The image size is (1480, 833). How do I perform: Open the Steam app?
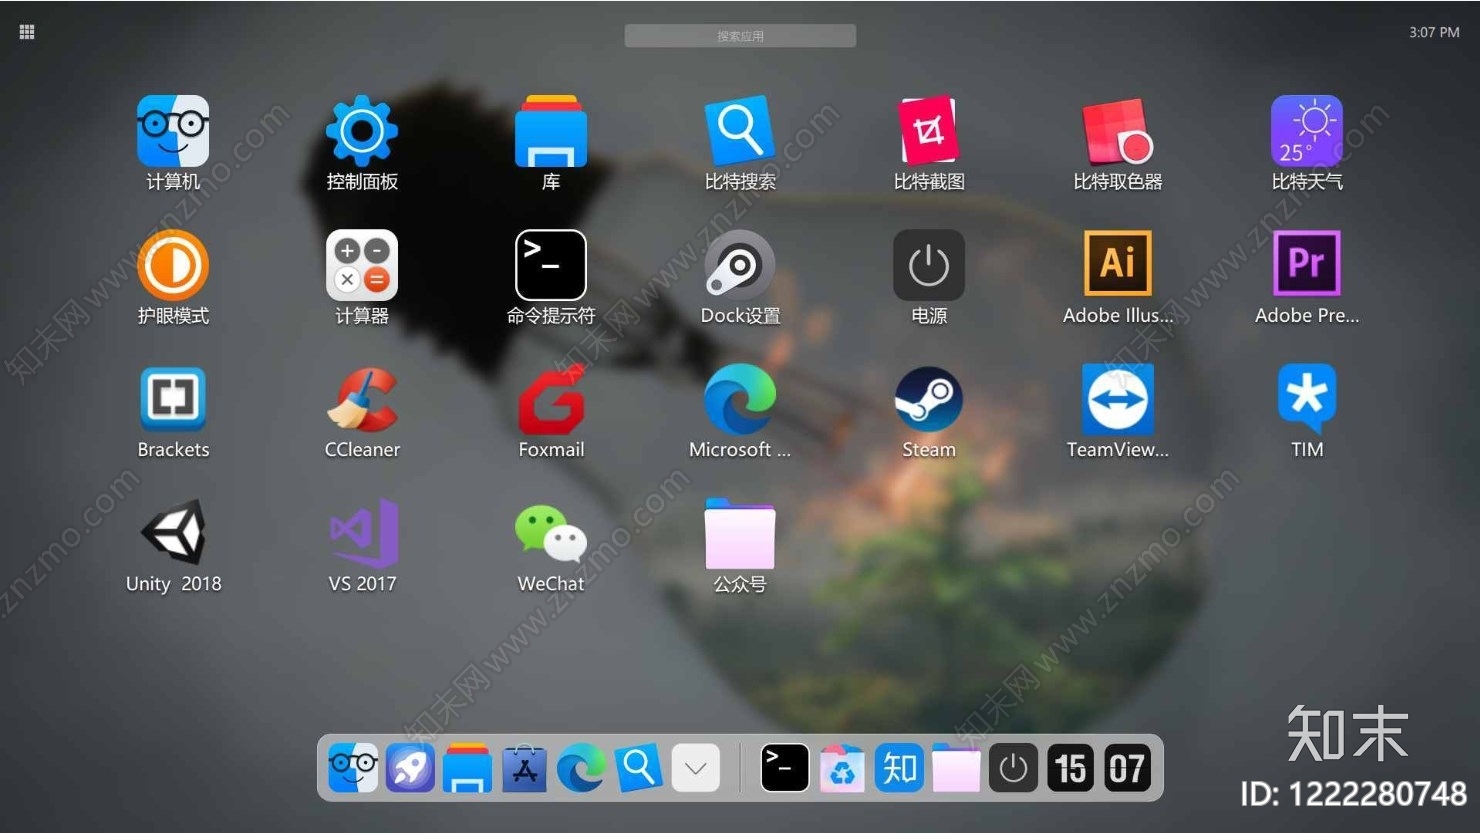[929, 399]
